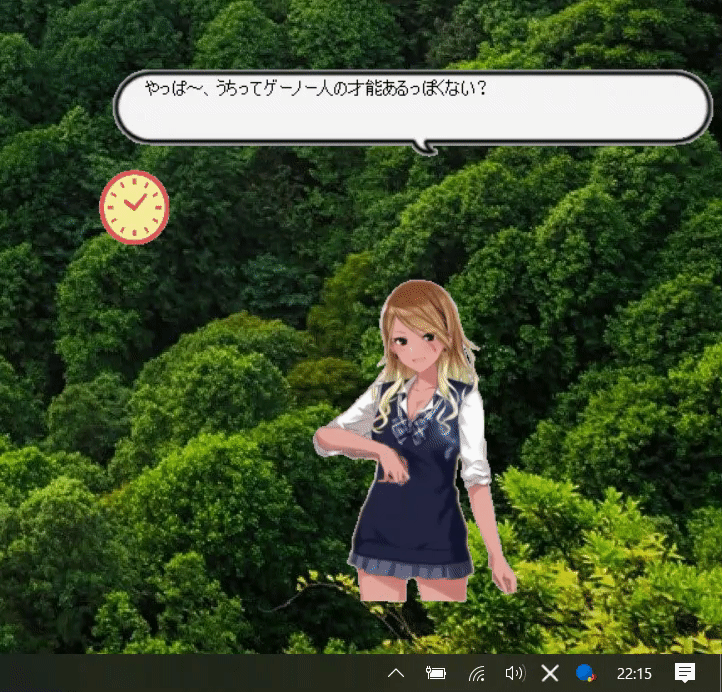Open the blue circle tray icon
Viewport: 722px width, 692px height.
click(587, 673)
